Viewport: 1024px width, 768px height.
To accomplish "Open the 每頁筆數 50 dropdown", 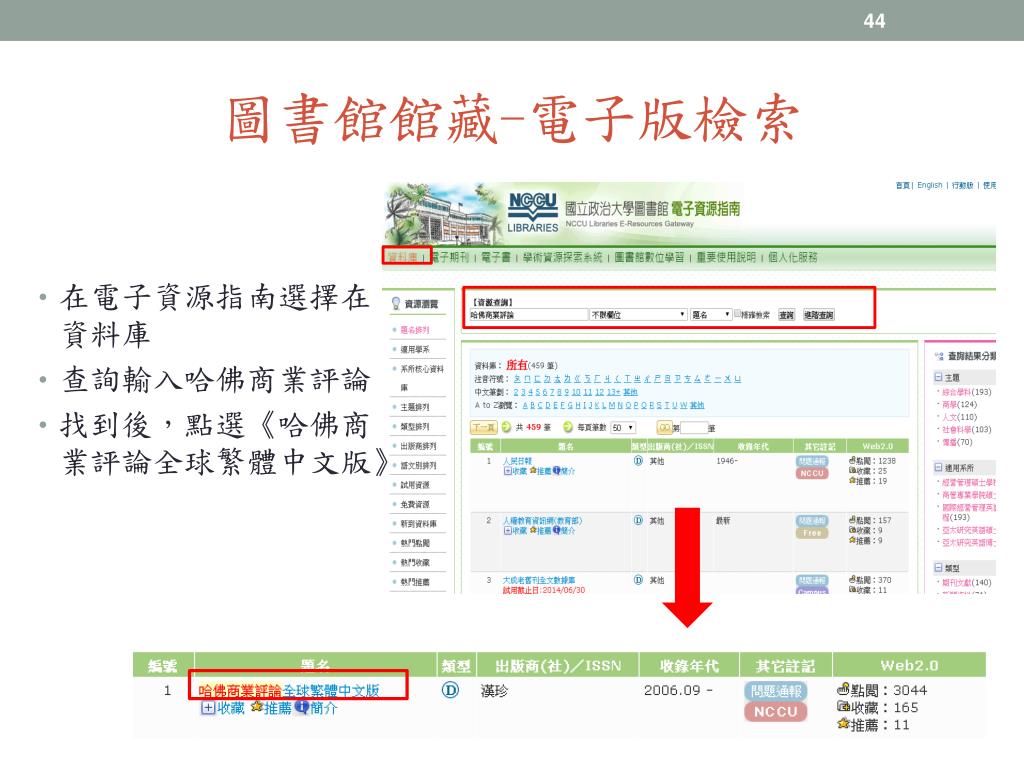I will coord(623,428).
